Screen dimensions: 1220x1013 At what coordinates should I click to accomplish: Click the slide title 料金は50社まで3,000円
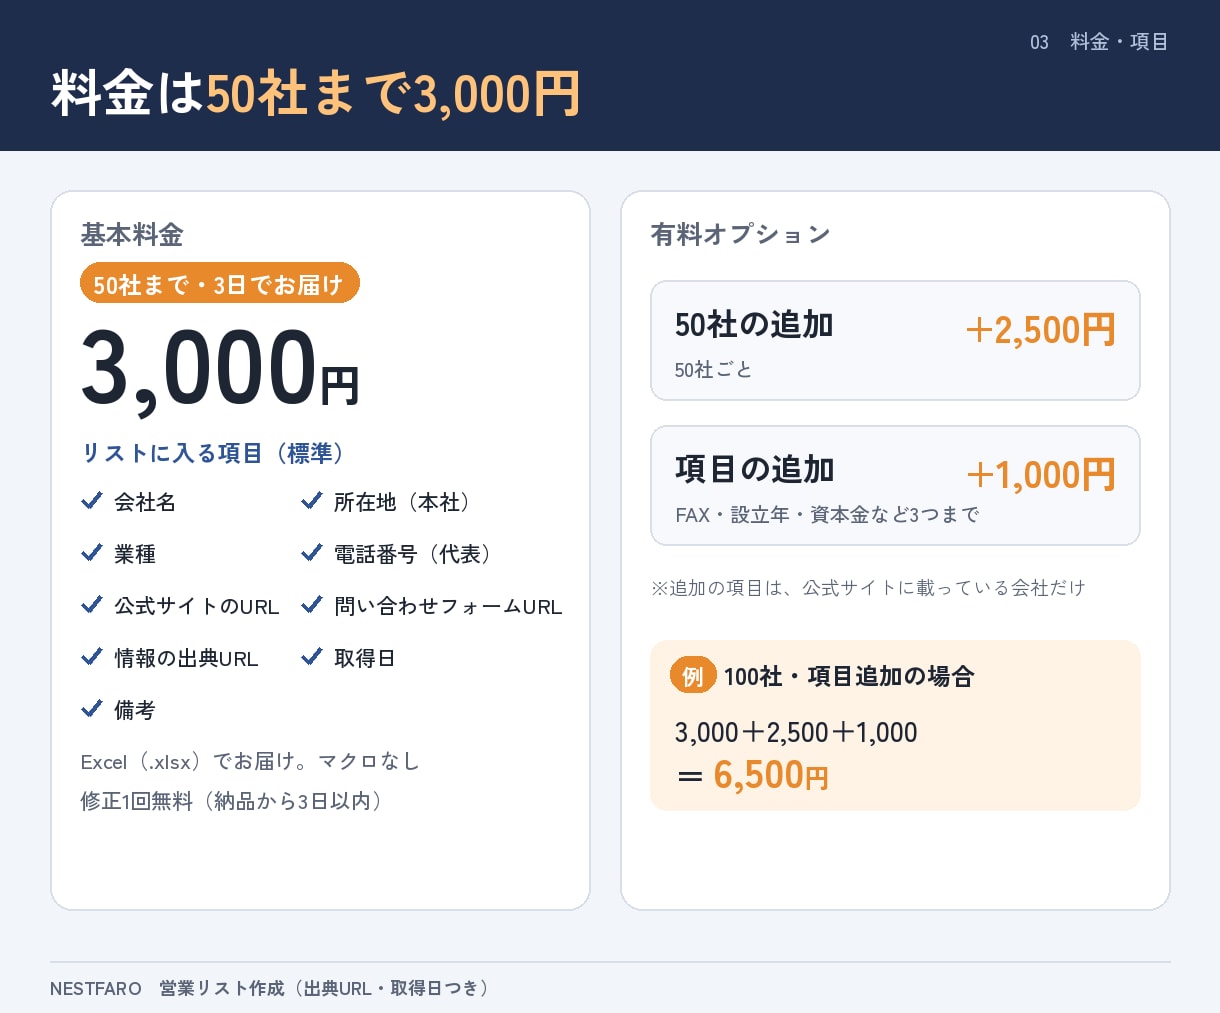[316, 93]
